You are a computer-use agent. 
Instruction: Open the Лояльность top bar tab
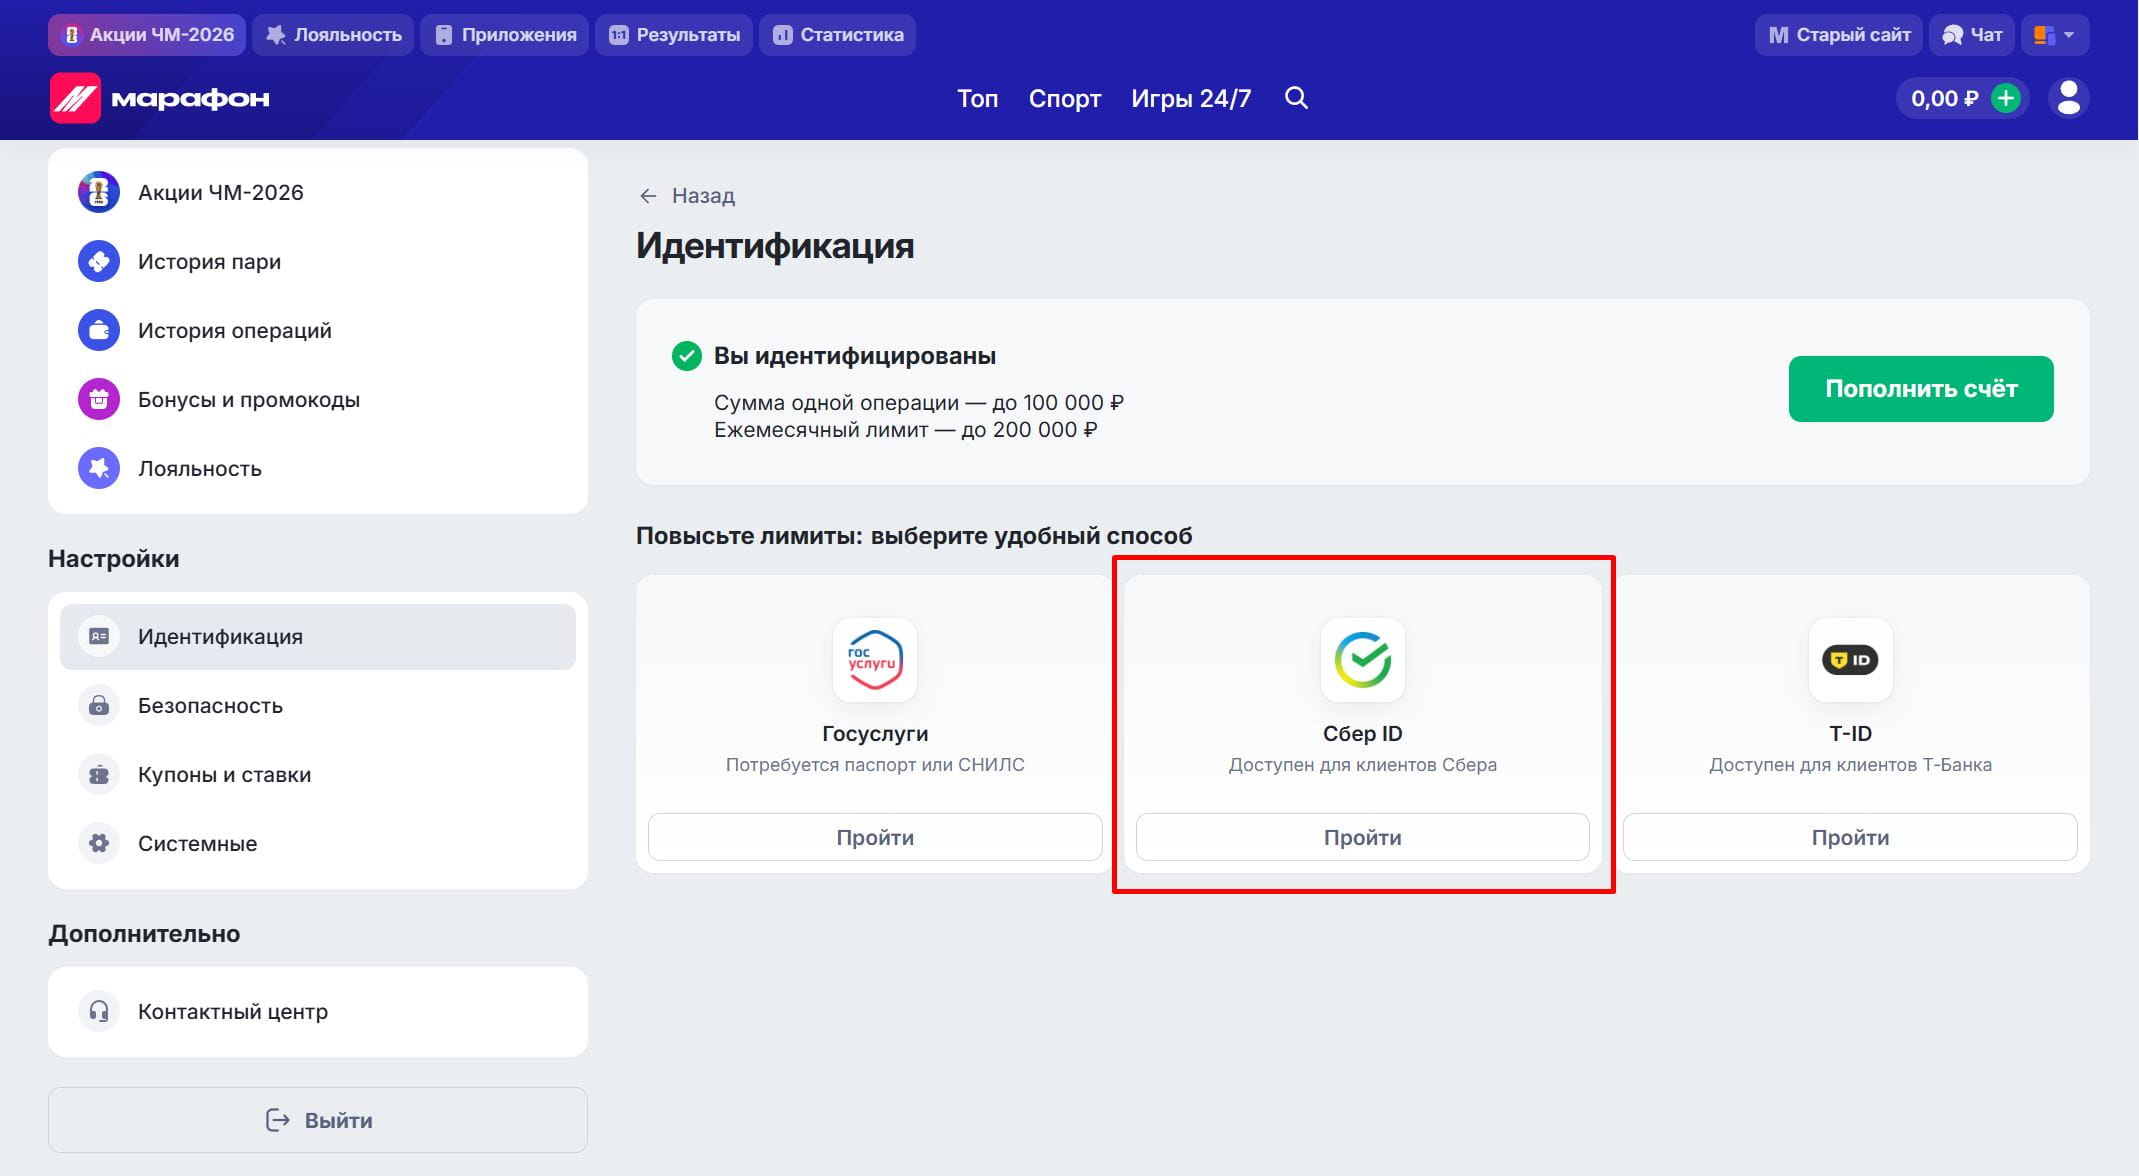tap(333, 35)
